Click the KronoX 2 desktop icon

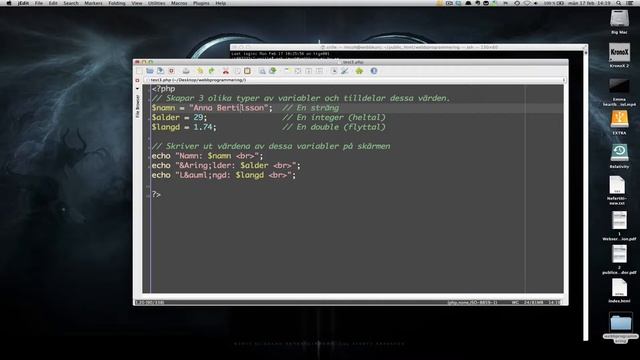(x=619, y=52)
